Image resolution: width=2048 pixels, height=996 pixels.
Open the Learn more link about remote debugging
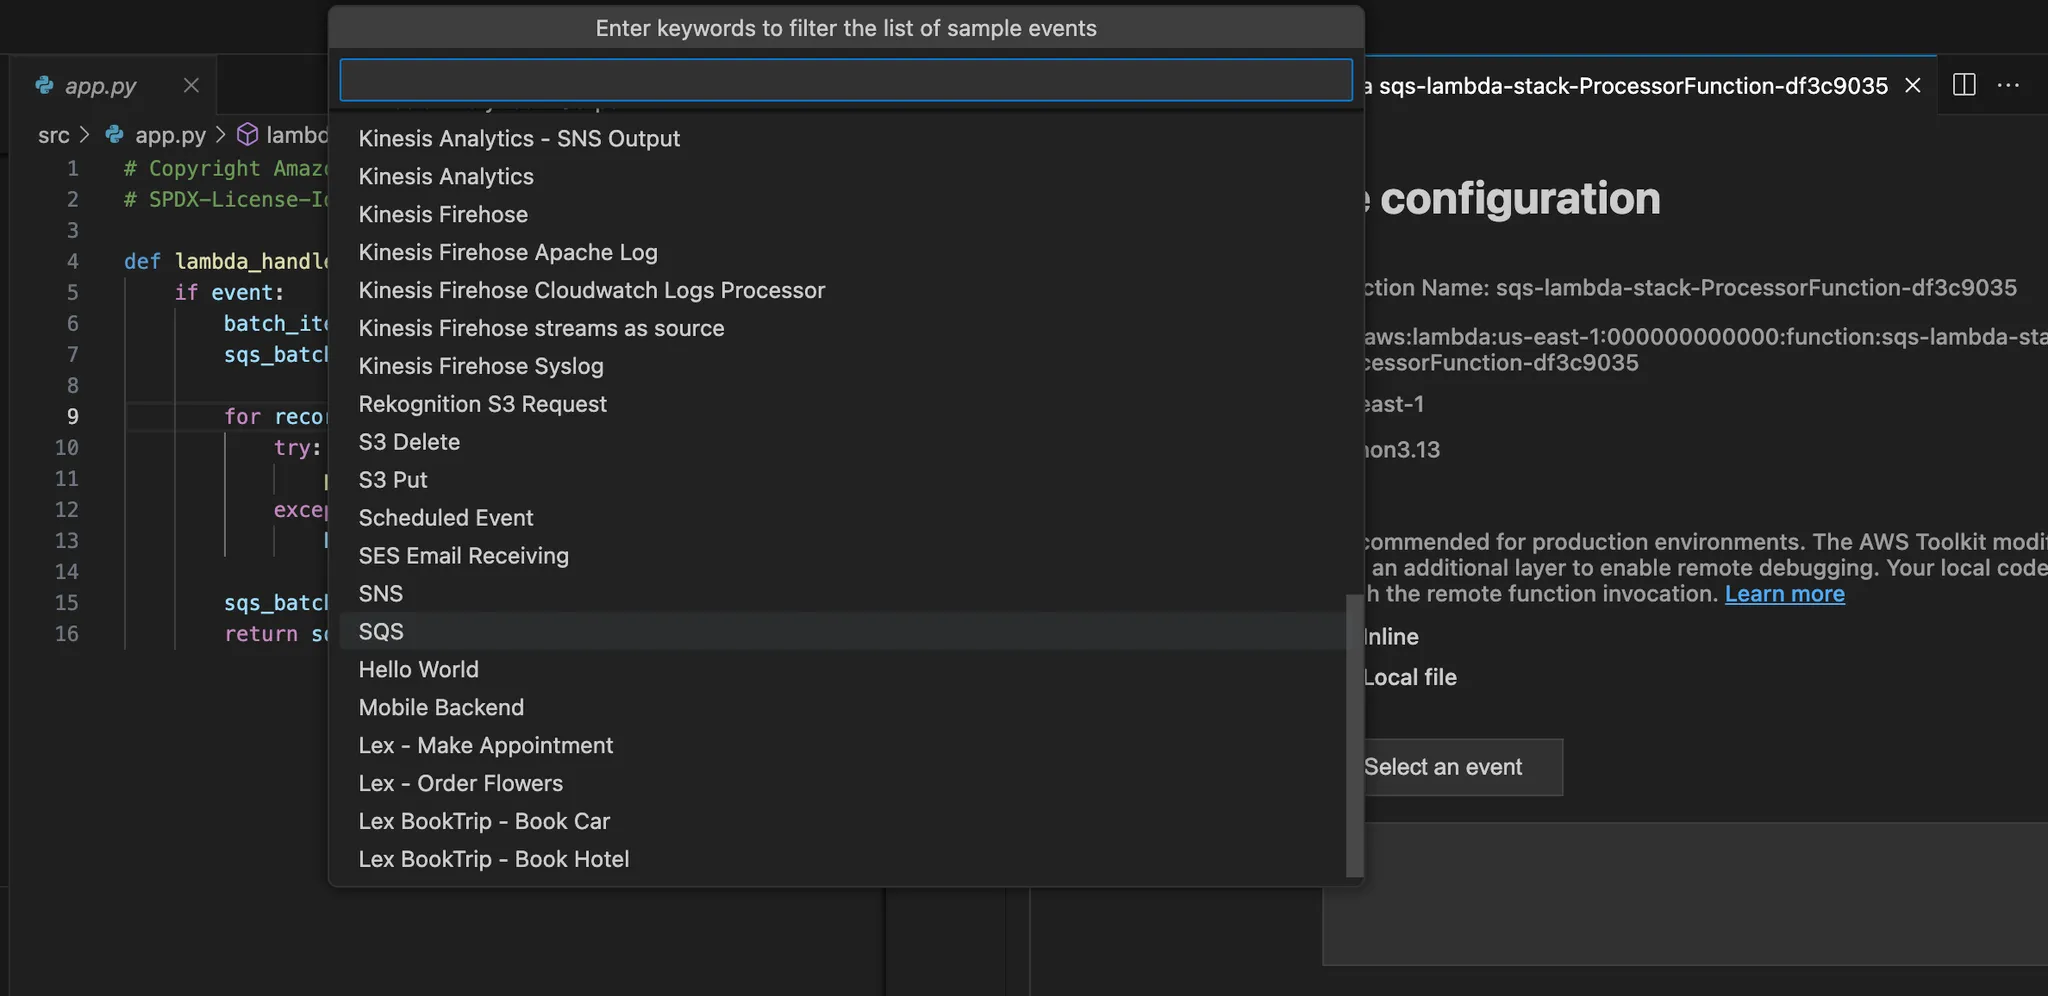click(x=1784, y=593)
